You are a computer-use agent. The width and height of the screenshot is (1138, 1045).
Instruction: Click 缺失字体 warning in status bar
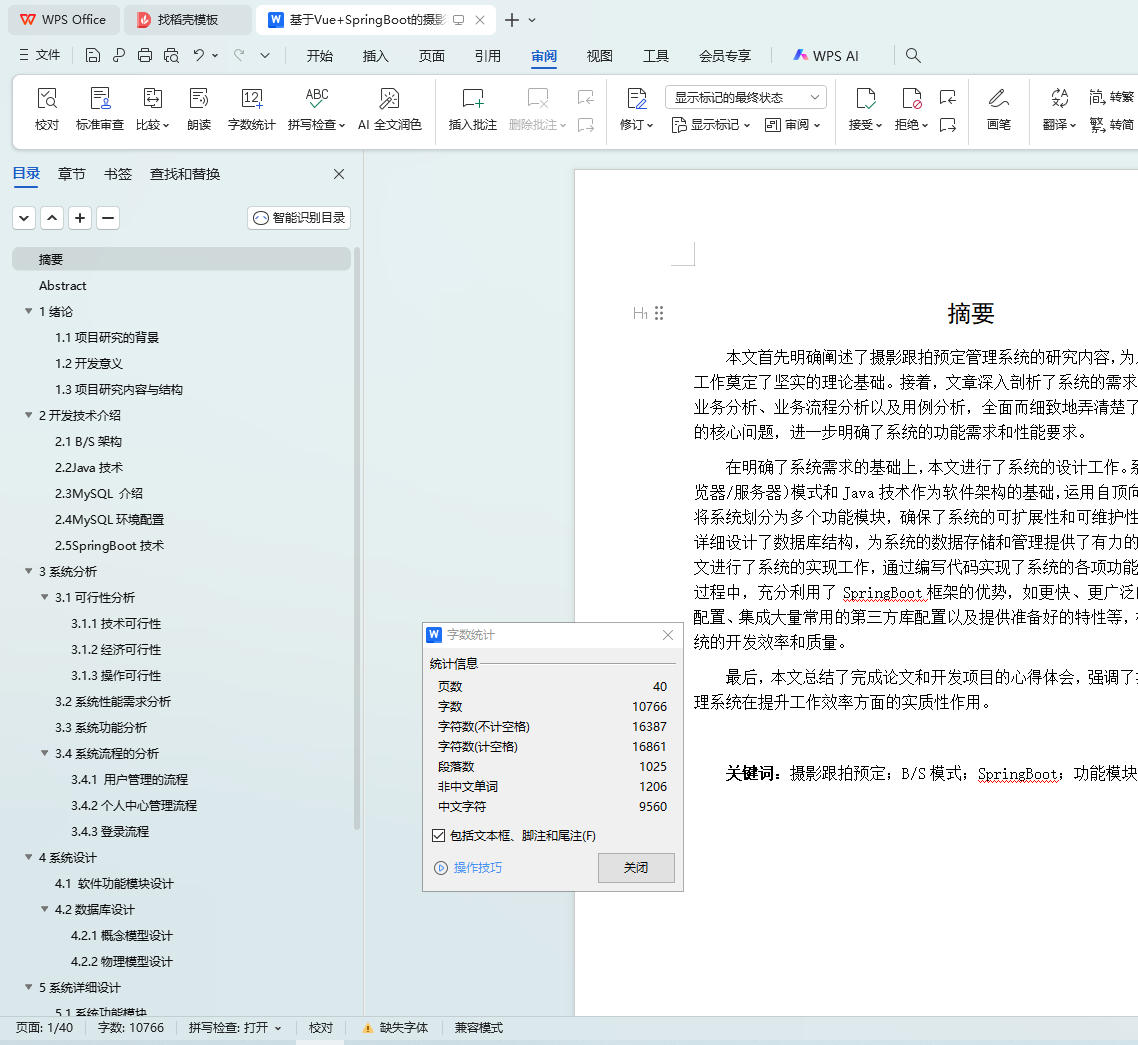point(396,1028)
